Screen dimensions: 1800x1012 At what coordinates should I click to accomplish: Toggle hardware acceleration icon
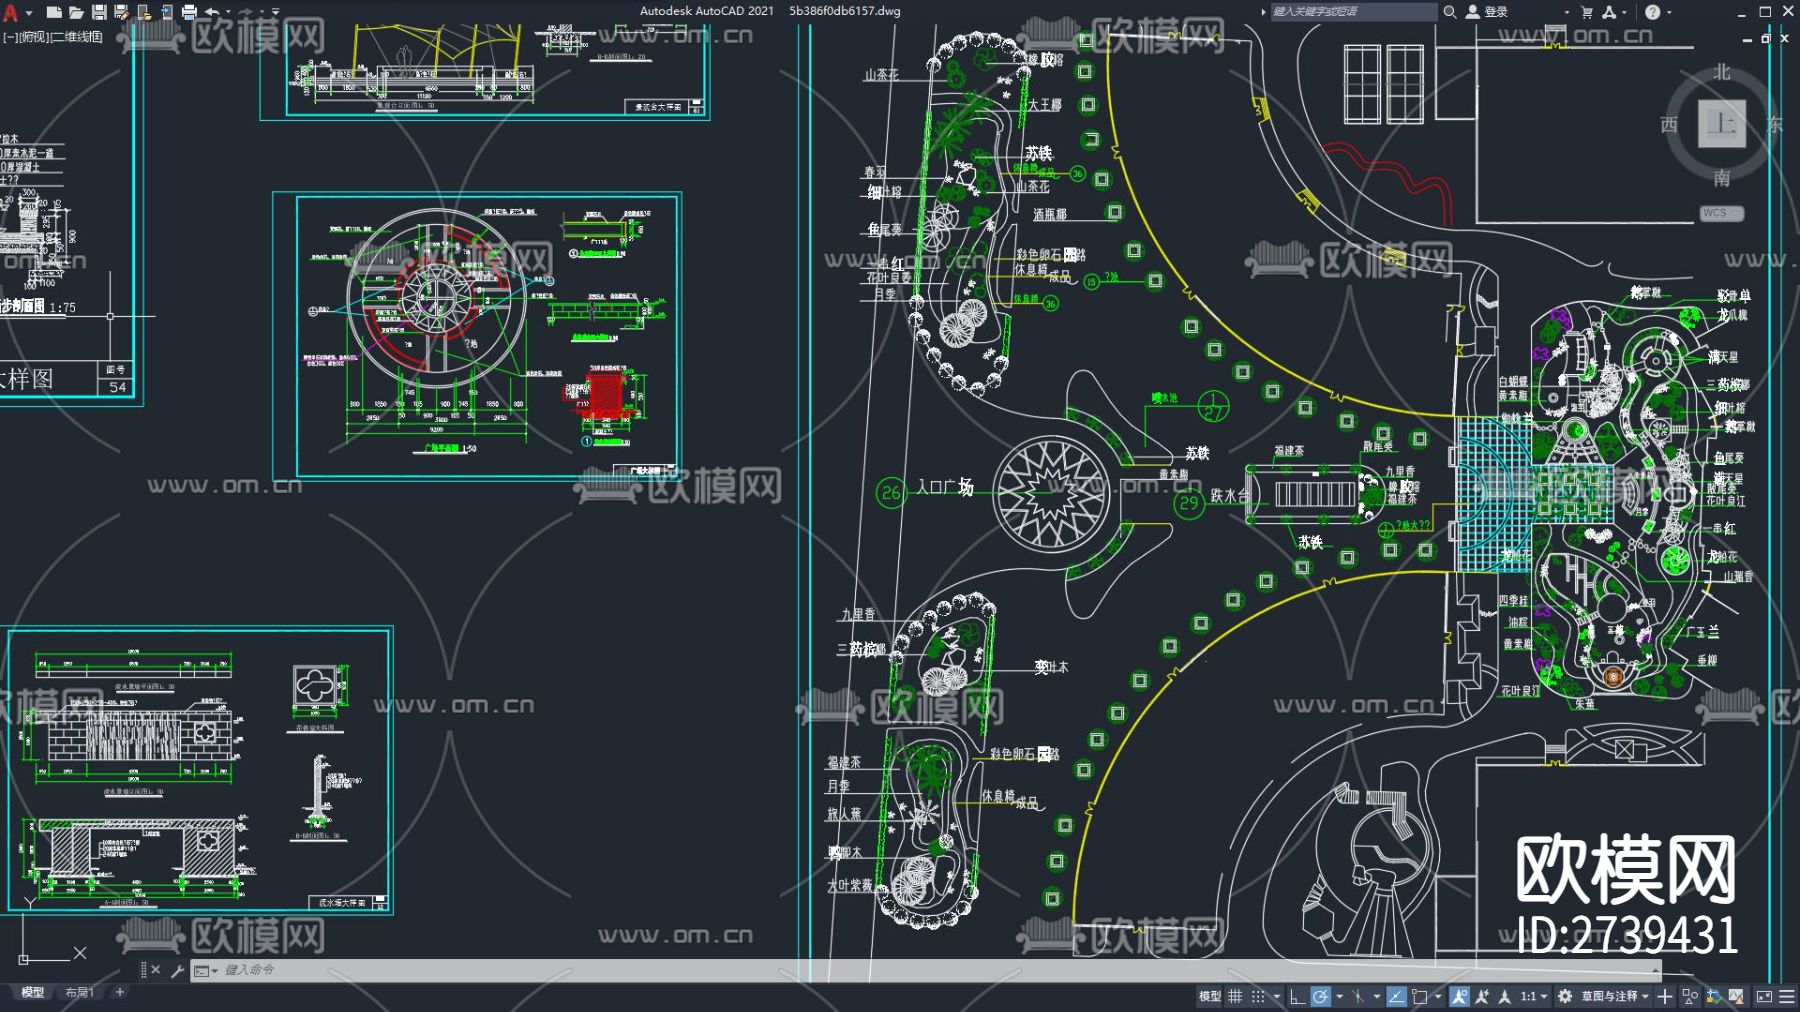click(x=1713, y=996)
